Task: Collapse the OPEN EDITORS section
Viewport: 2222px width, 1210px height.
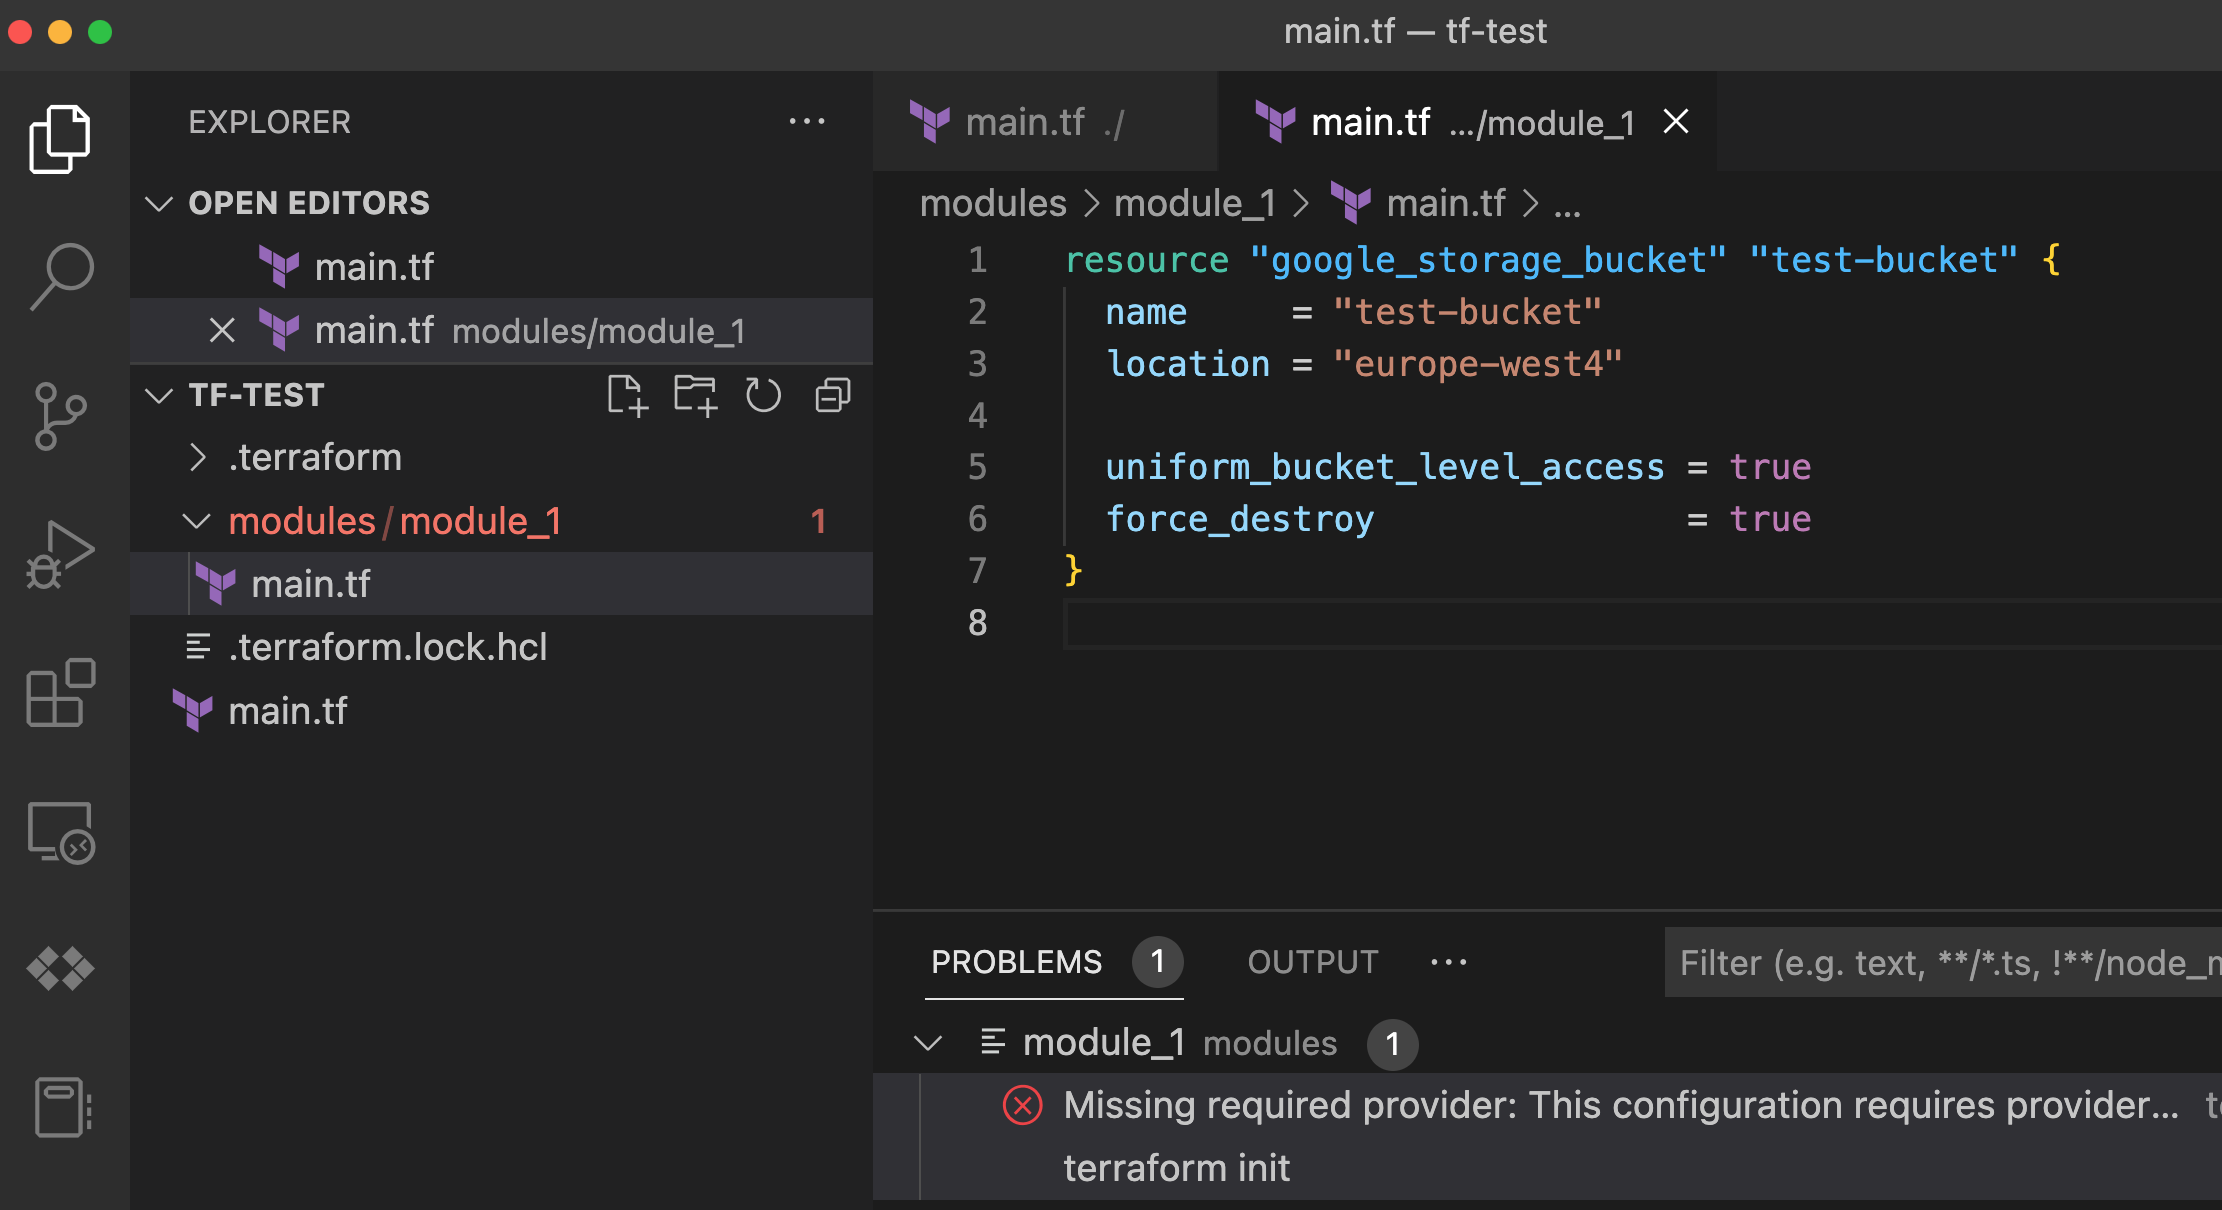Action: click(x=158, y=203)
